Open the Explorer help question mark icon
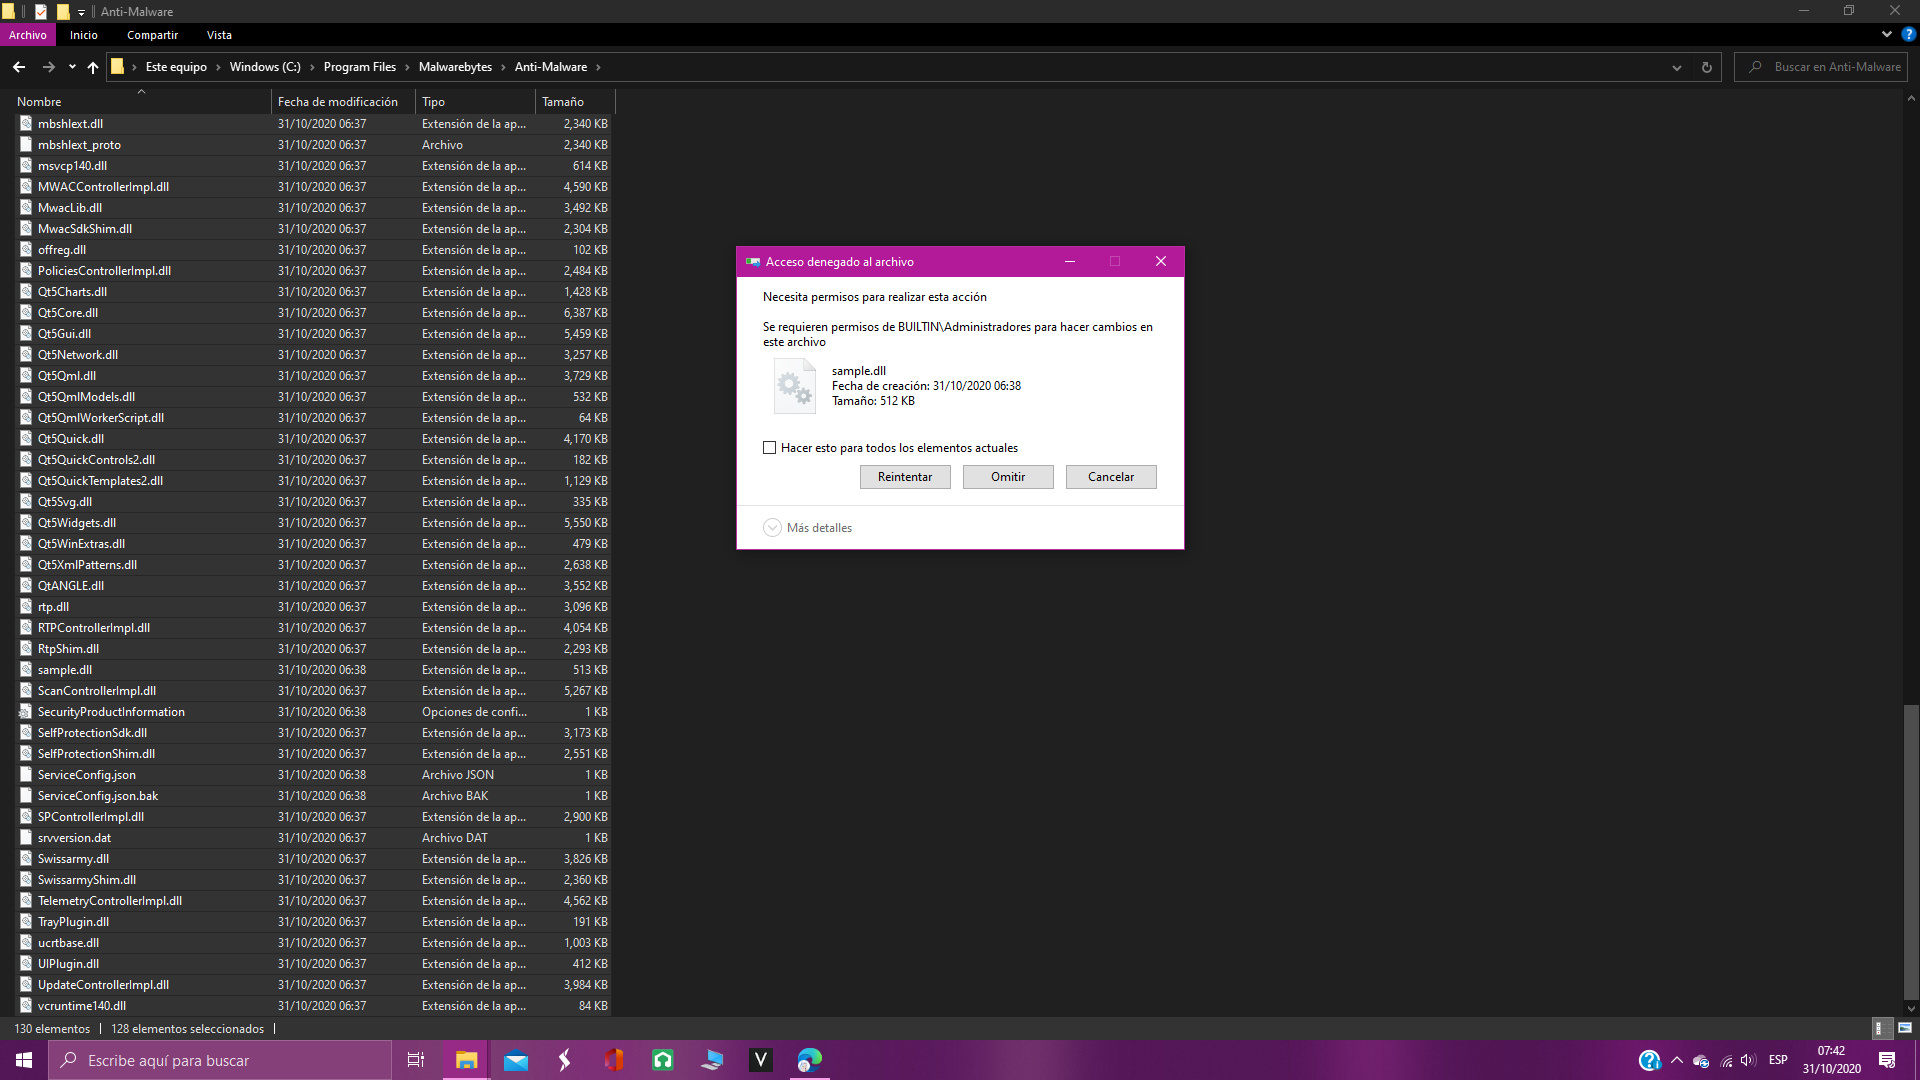Image resolution: width=1920 pixels, height=1080 pixels. click(1908, 34)
